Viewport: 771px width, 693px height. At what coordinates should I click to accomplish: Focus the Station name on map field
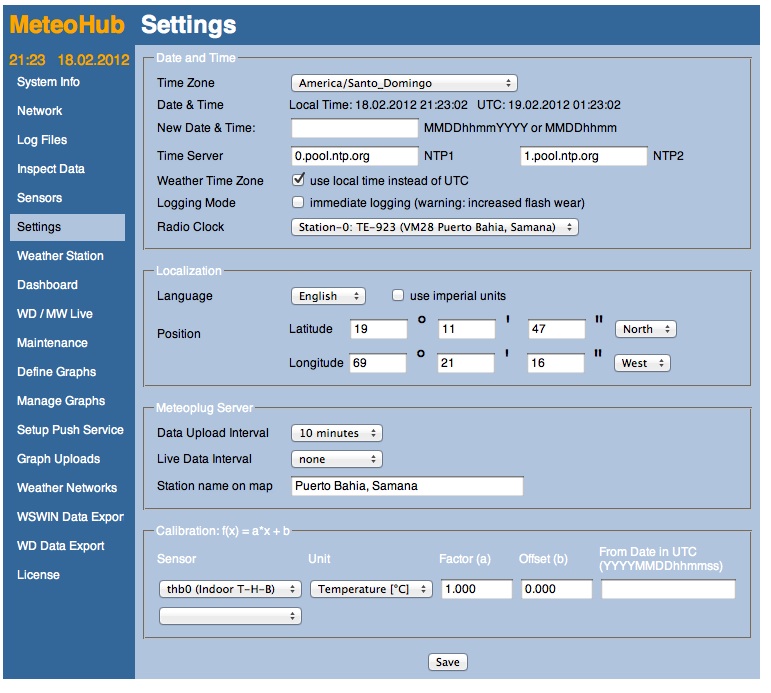[406, 486]
